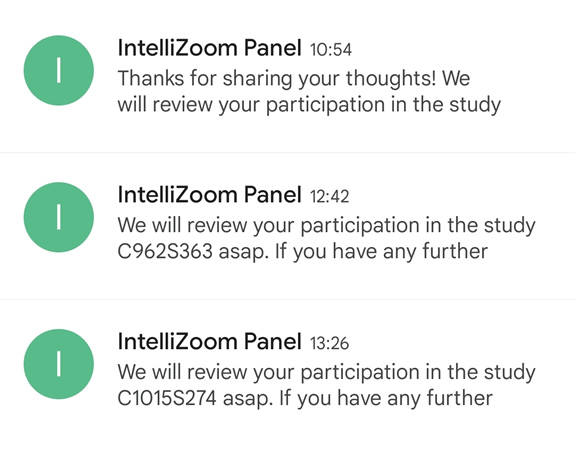Click 'We will review' line in the 13:26 email
The height and width of the screenshot is (450, 575).
[x=326, y=372]
